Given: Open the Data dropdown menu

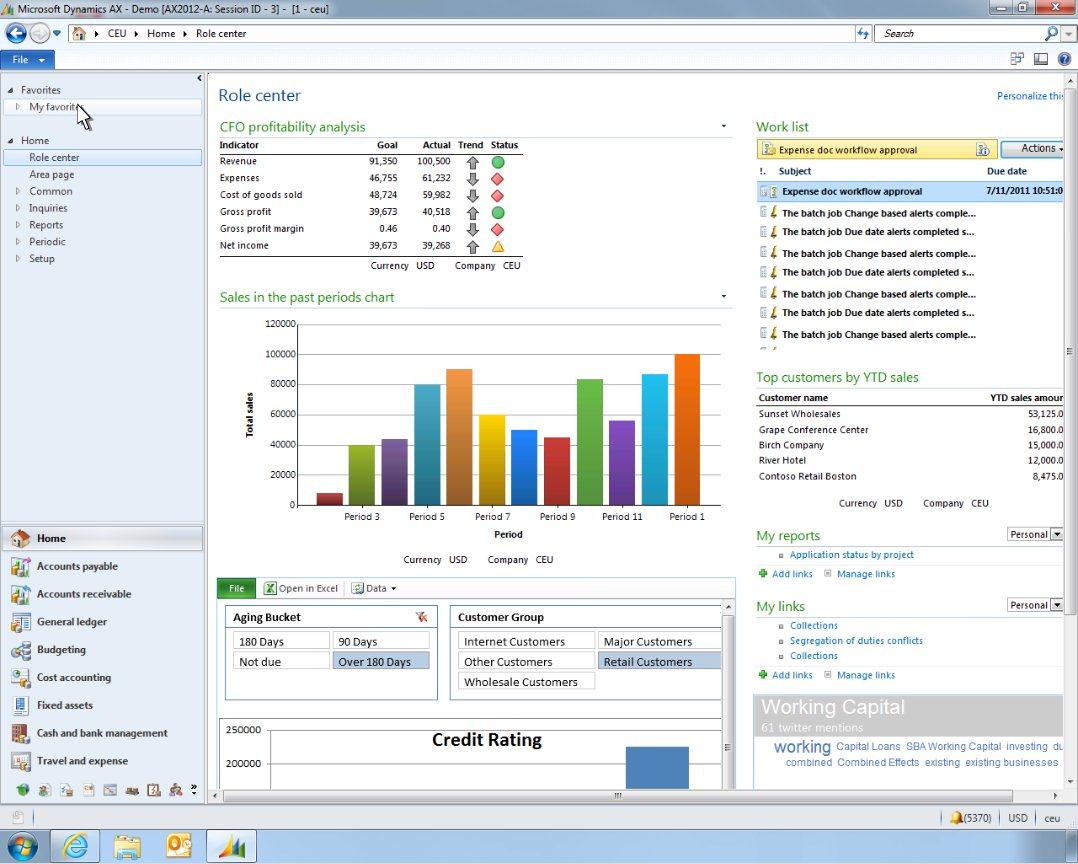Looking at the screenshot, I should pos(374,588).
